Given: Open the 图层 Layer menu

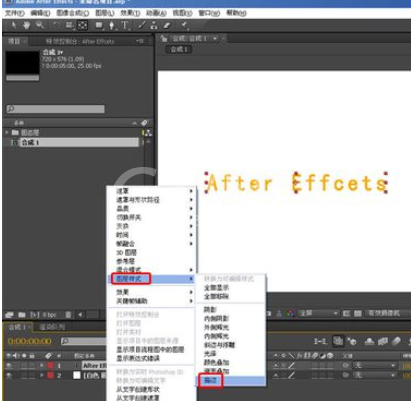Looking at the screenshot, I should [105, 13].
